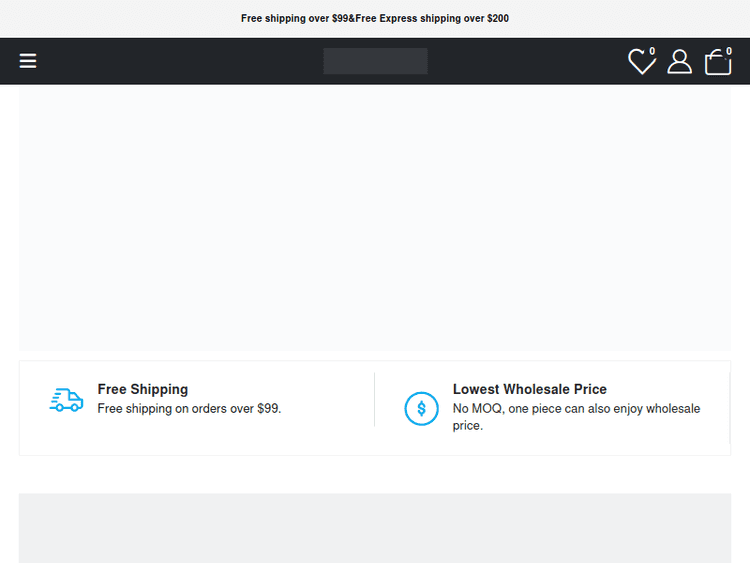
Task: Click the circled dollar sign icon
Action: (x=421, y=408)
